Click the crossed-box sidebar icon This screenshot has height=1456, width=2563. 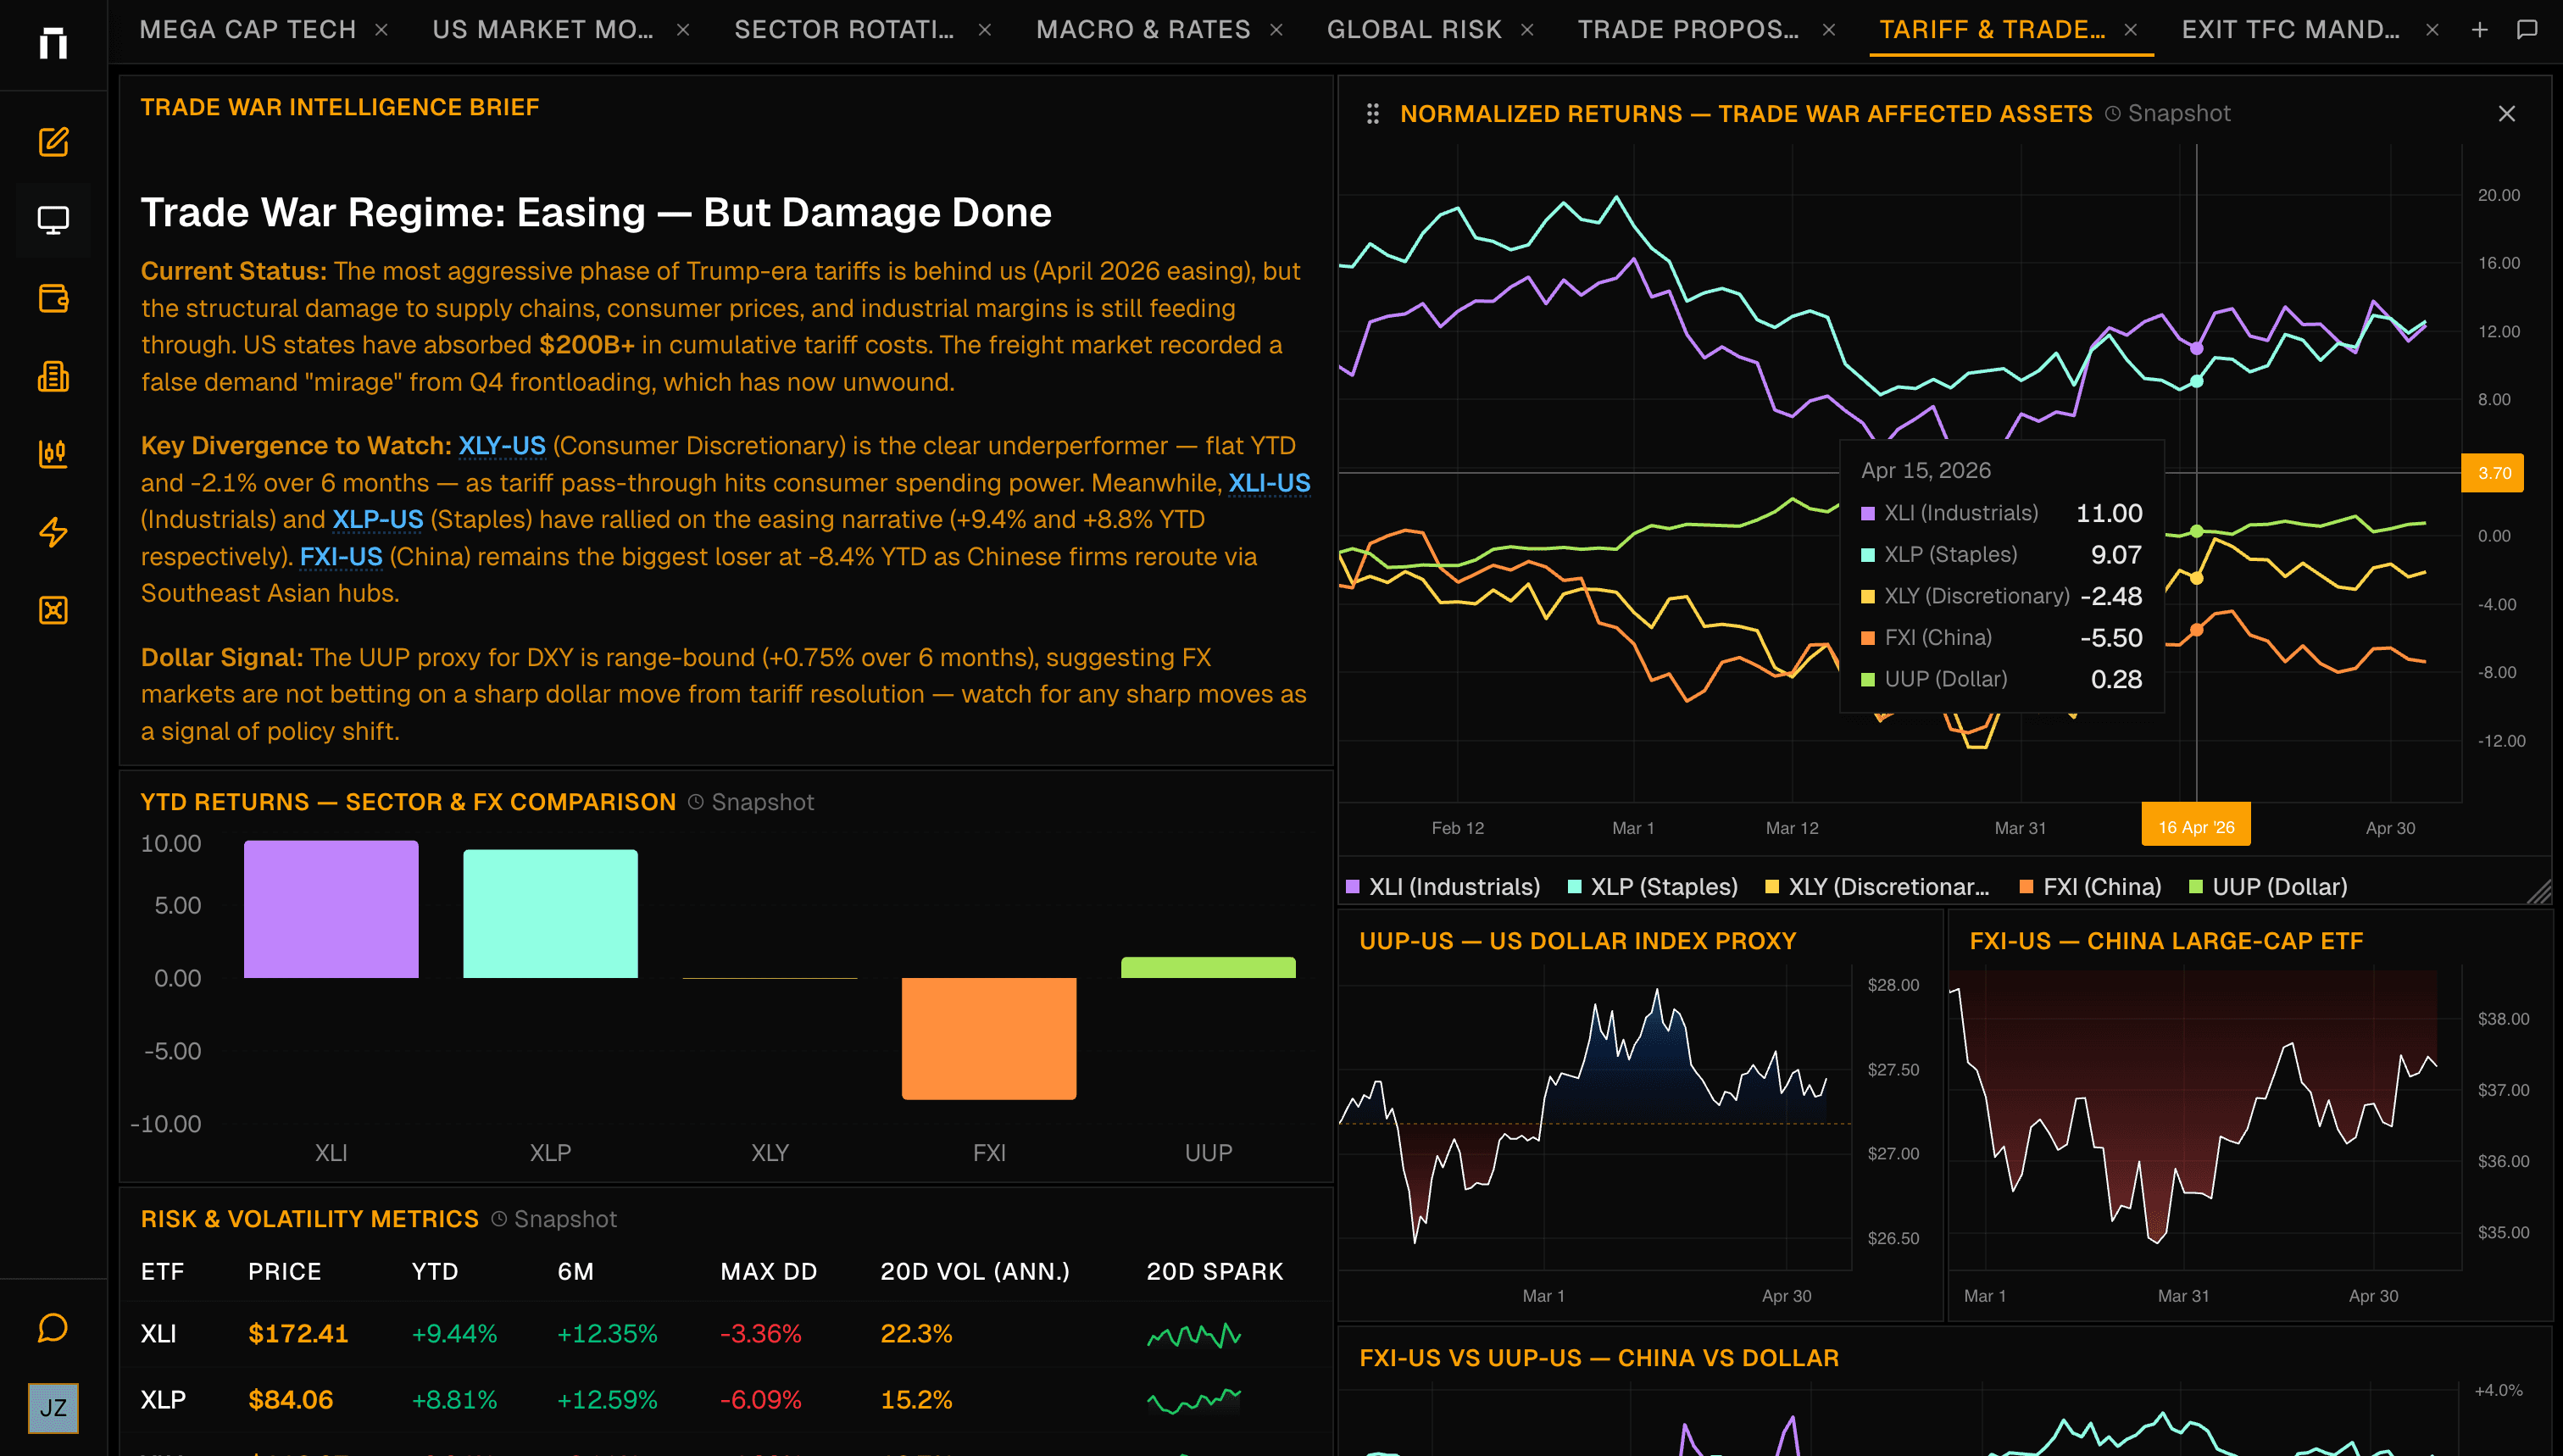click(53, 610)
